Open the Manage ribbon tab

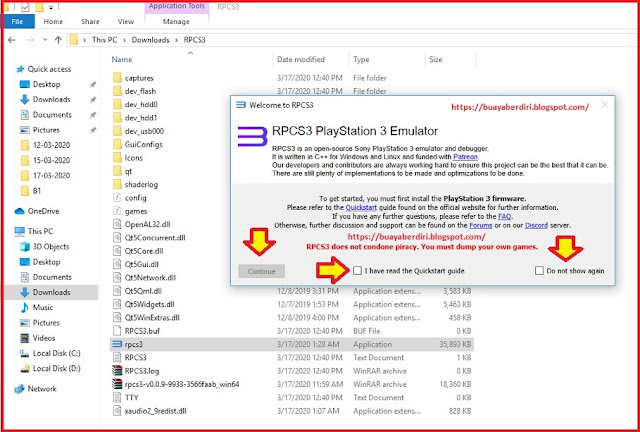176,22
